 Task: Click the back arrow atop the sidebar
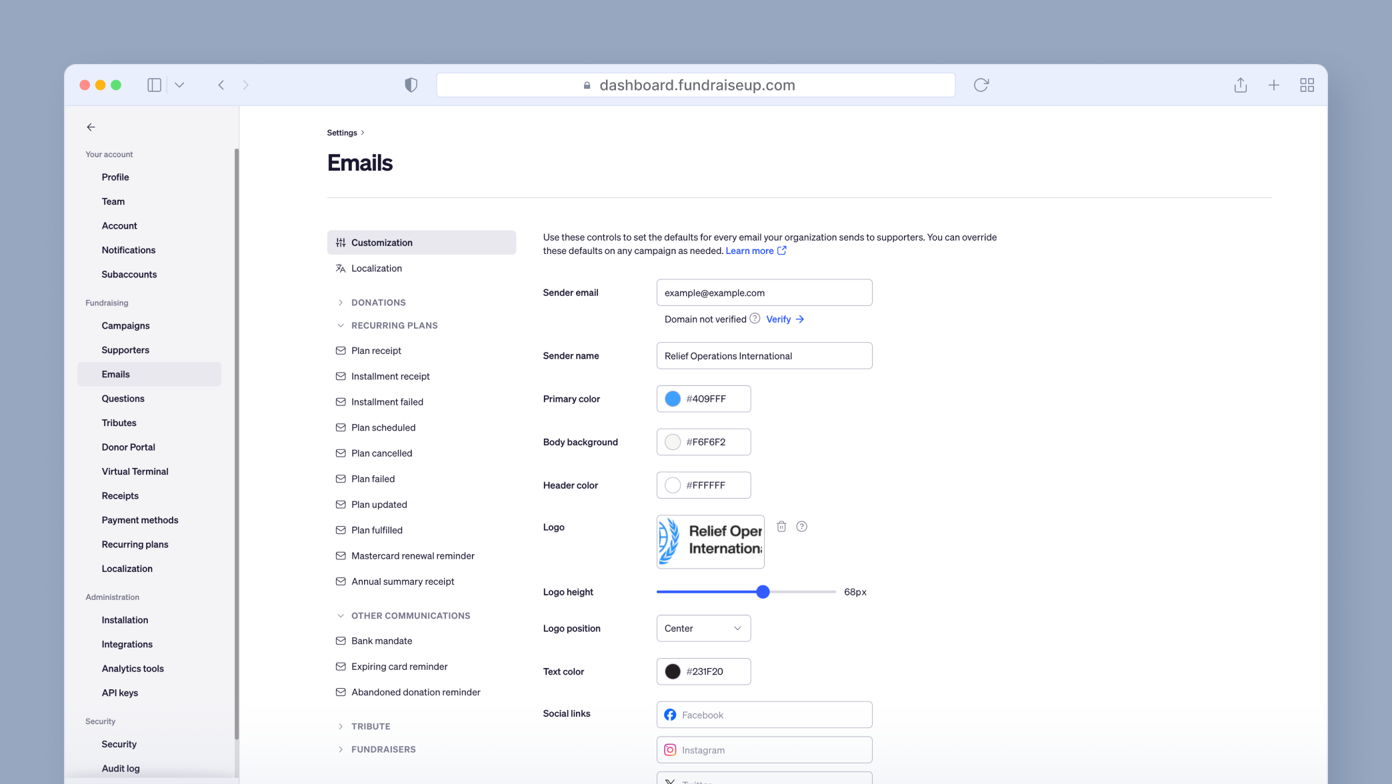90,127
